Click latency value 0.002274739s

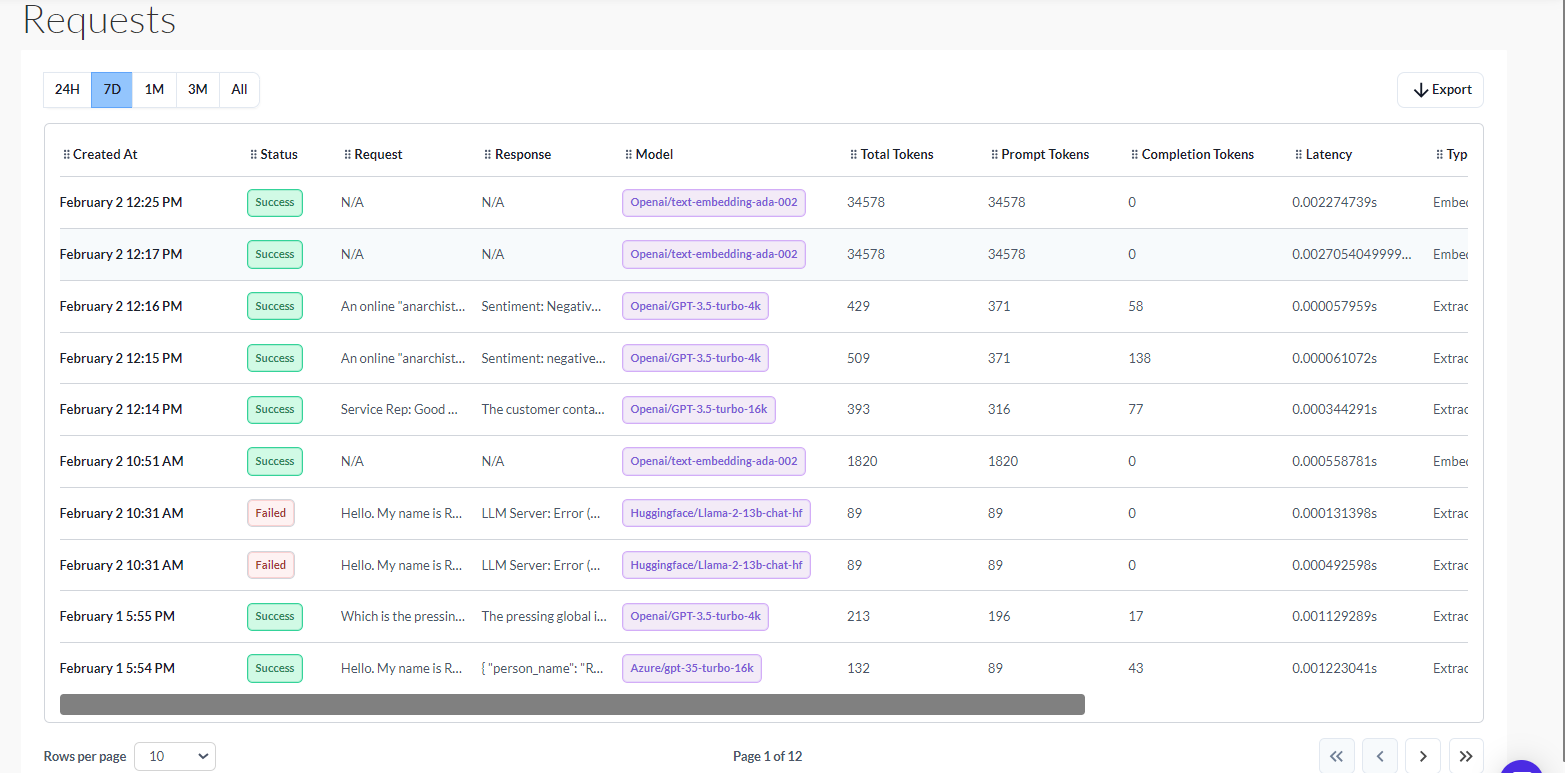point(1335,202)
